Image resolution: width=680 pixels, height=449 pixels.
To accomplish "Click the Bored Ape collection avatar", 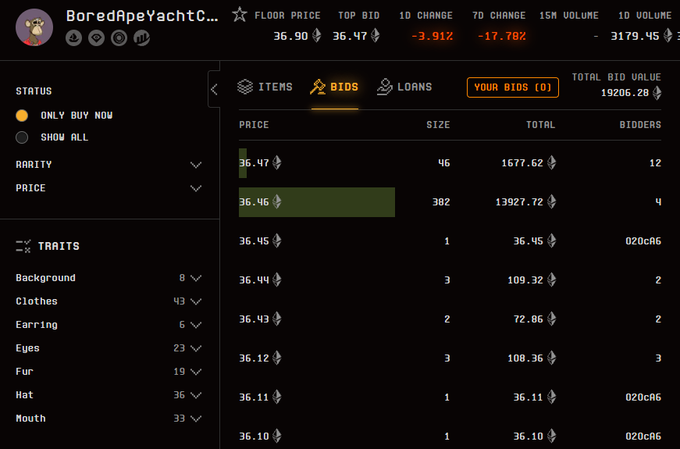I will (x=34, y=27).
